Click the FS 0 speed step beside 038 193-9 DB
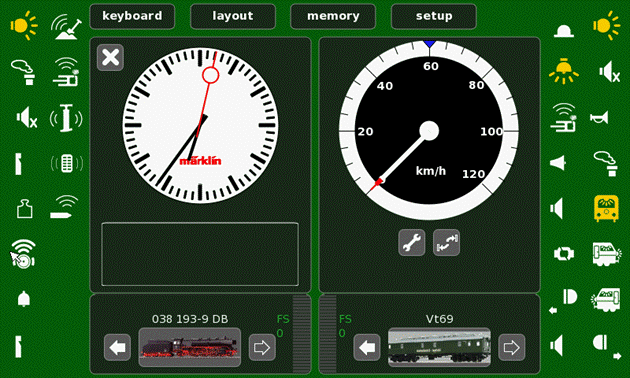630x378 pixels. click(283, 326)
